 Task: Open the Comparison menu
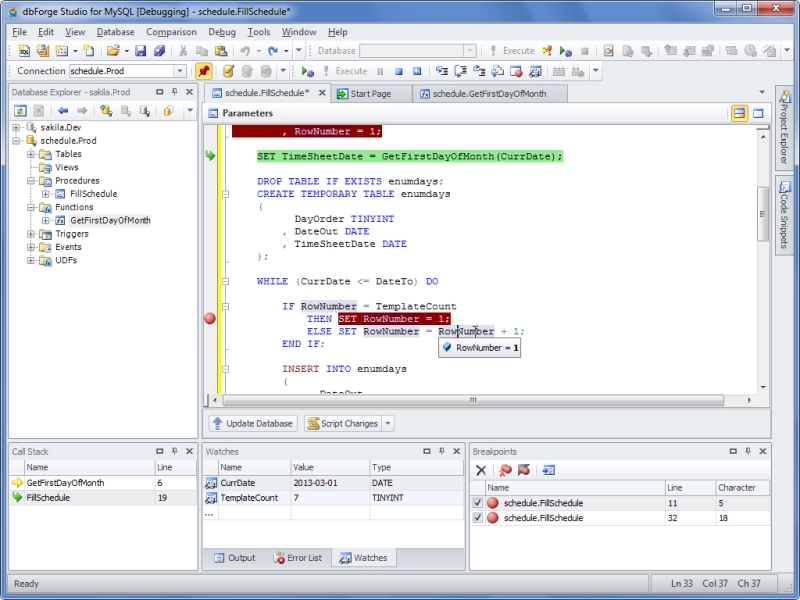(171, 32)
